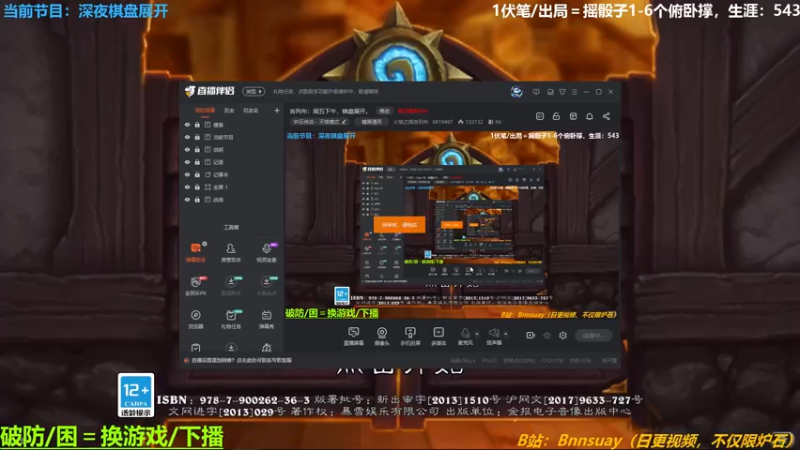Image resolution: width=800 pixels, height=450 pixels.
Task: Open the 浏览器 browser tool
Action: point(195,319)
